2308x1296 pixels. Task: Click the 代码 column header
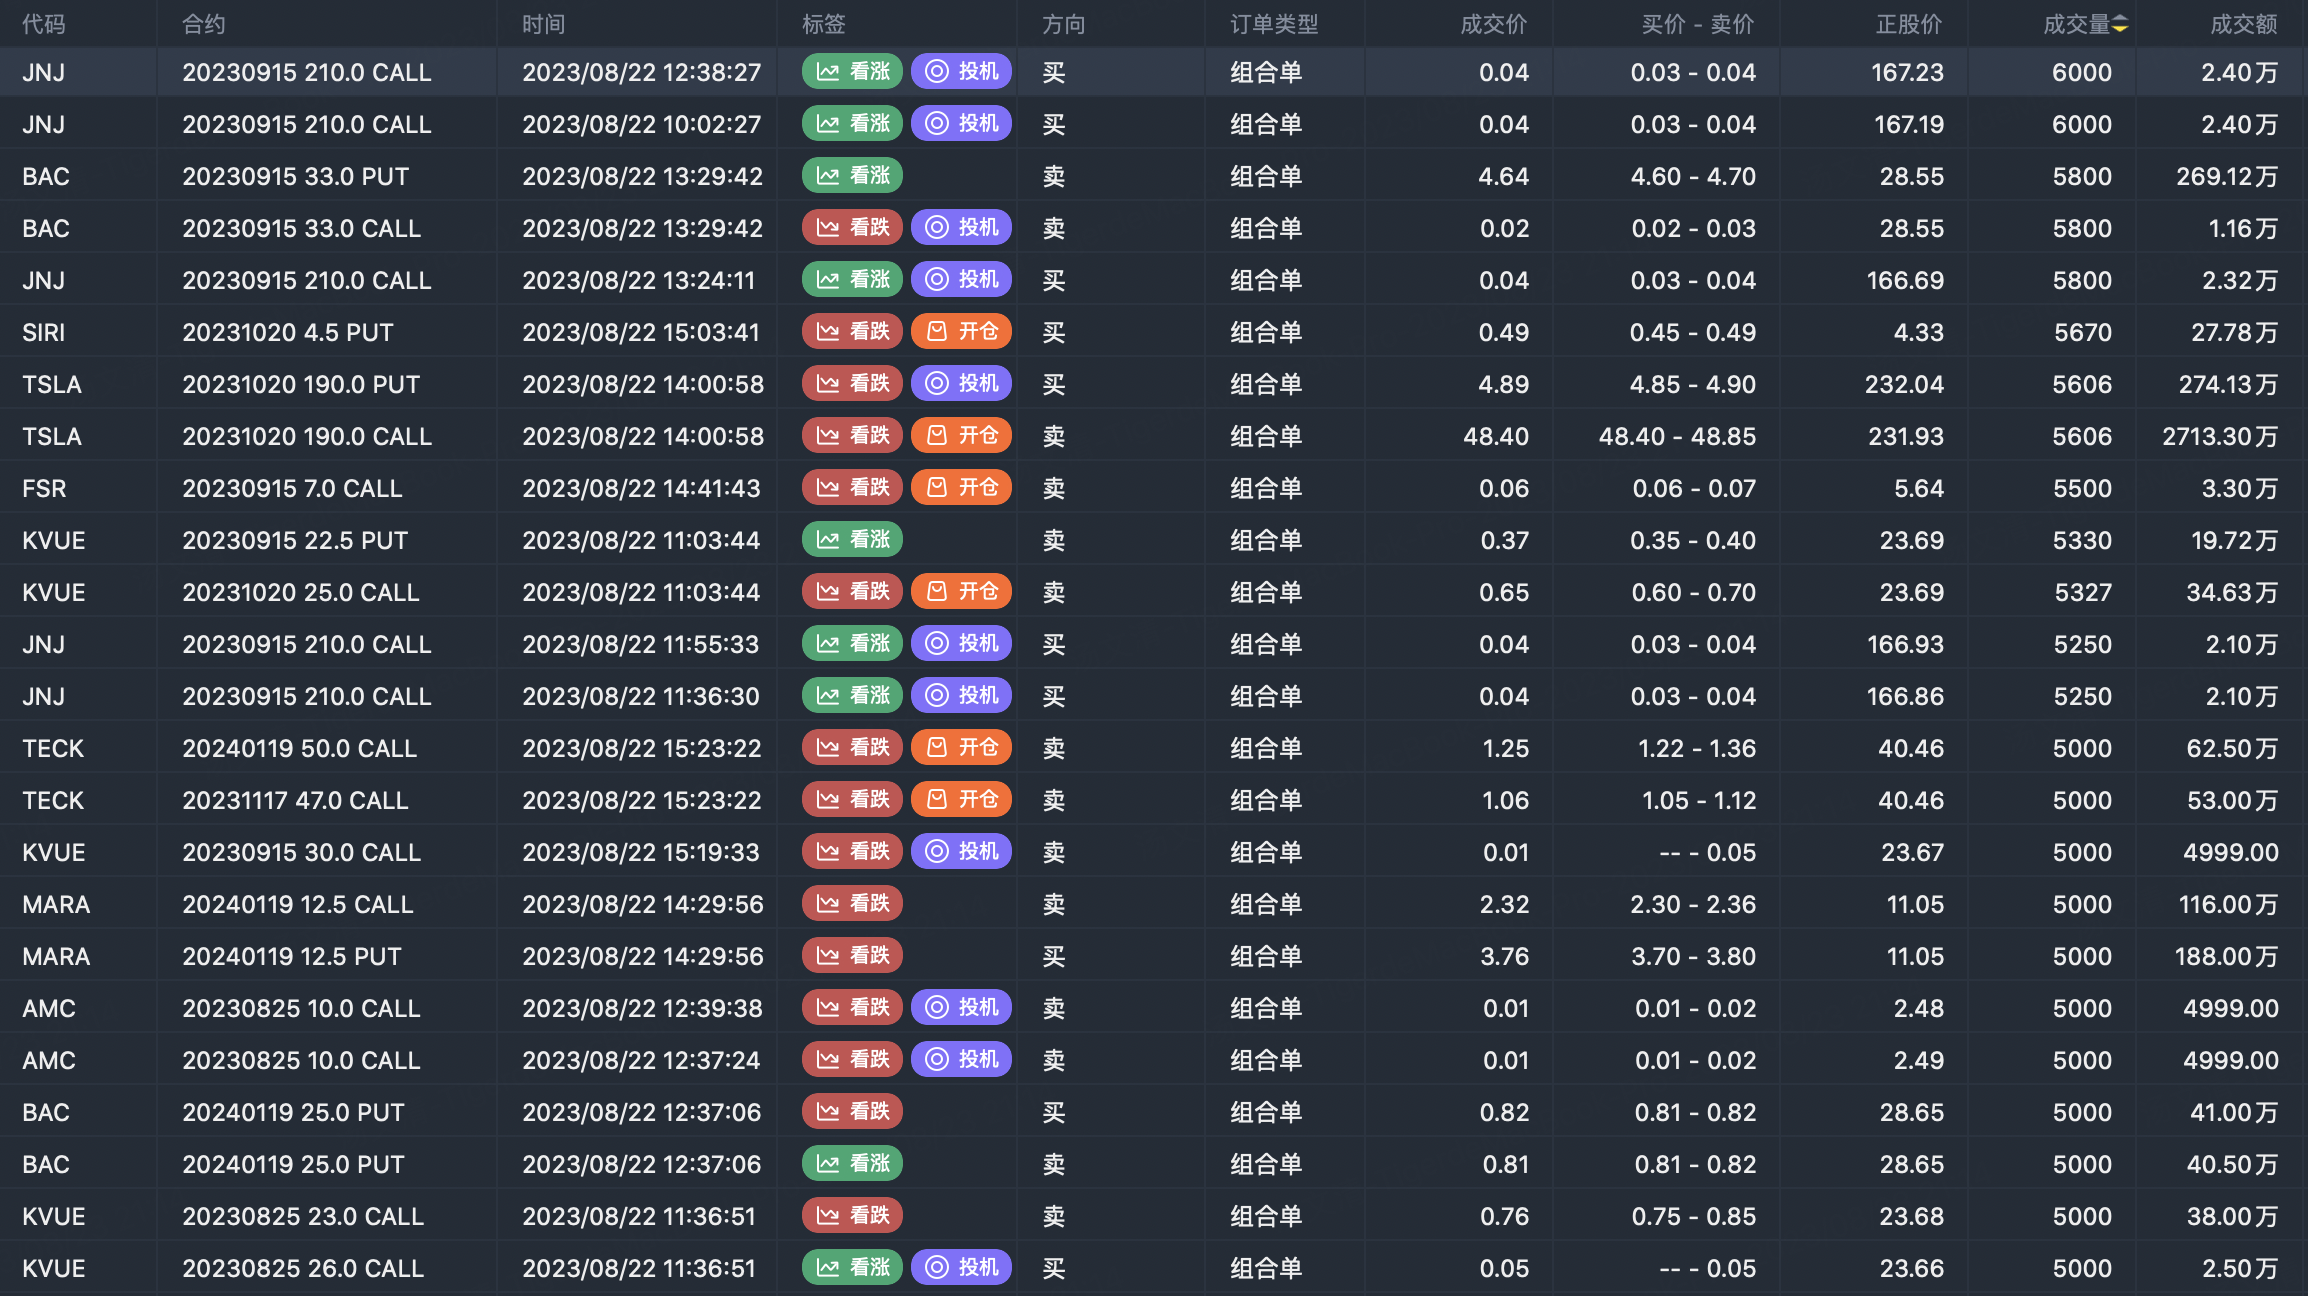44,24
